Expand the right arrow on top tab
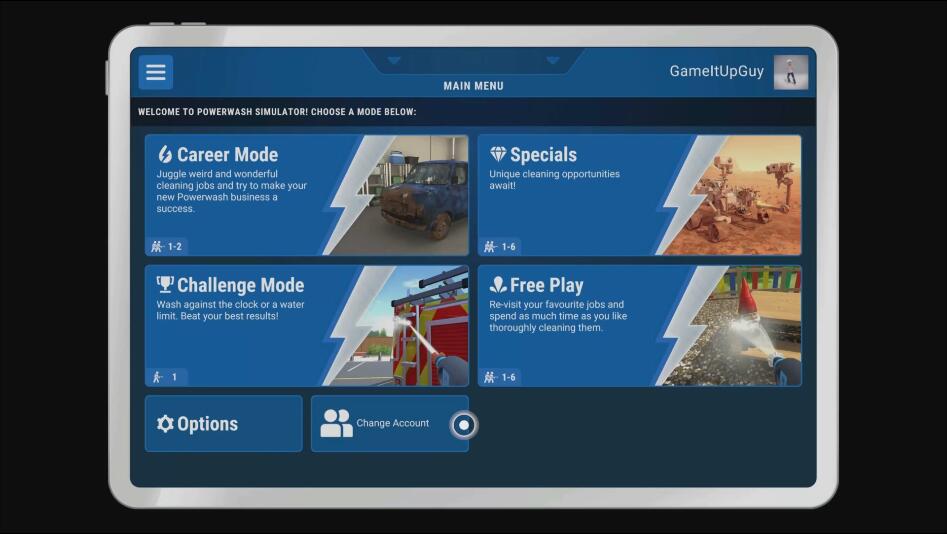947x534 pixels. pyautogui.click(x=552, y=61)
